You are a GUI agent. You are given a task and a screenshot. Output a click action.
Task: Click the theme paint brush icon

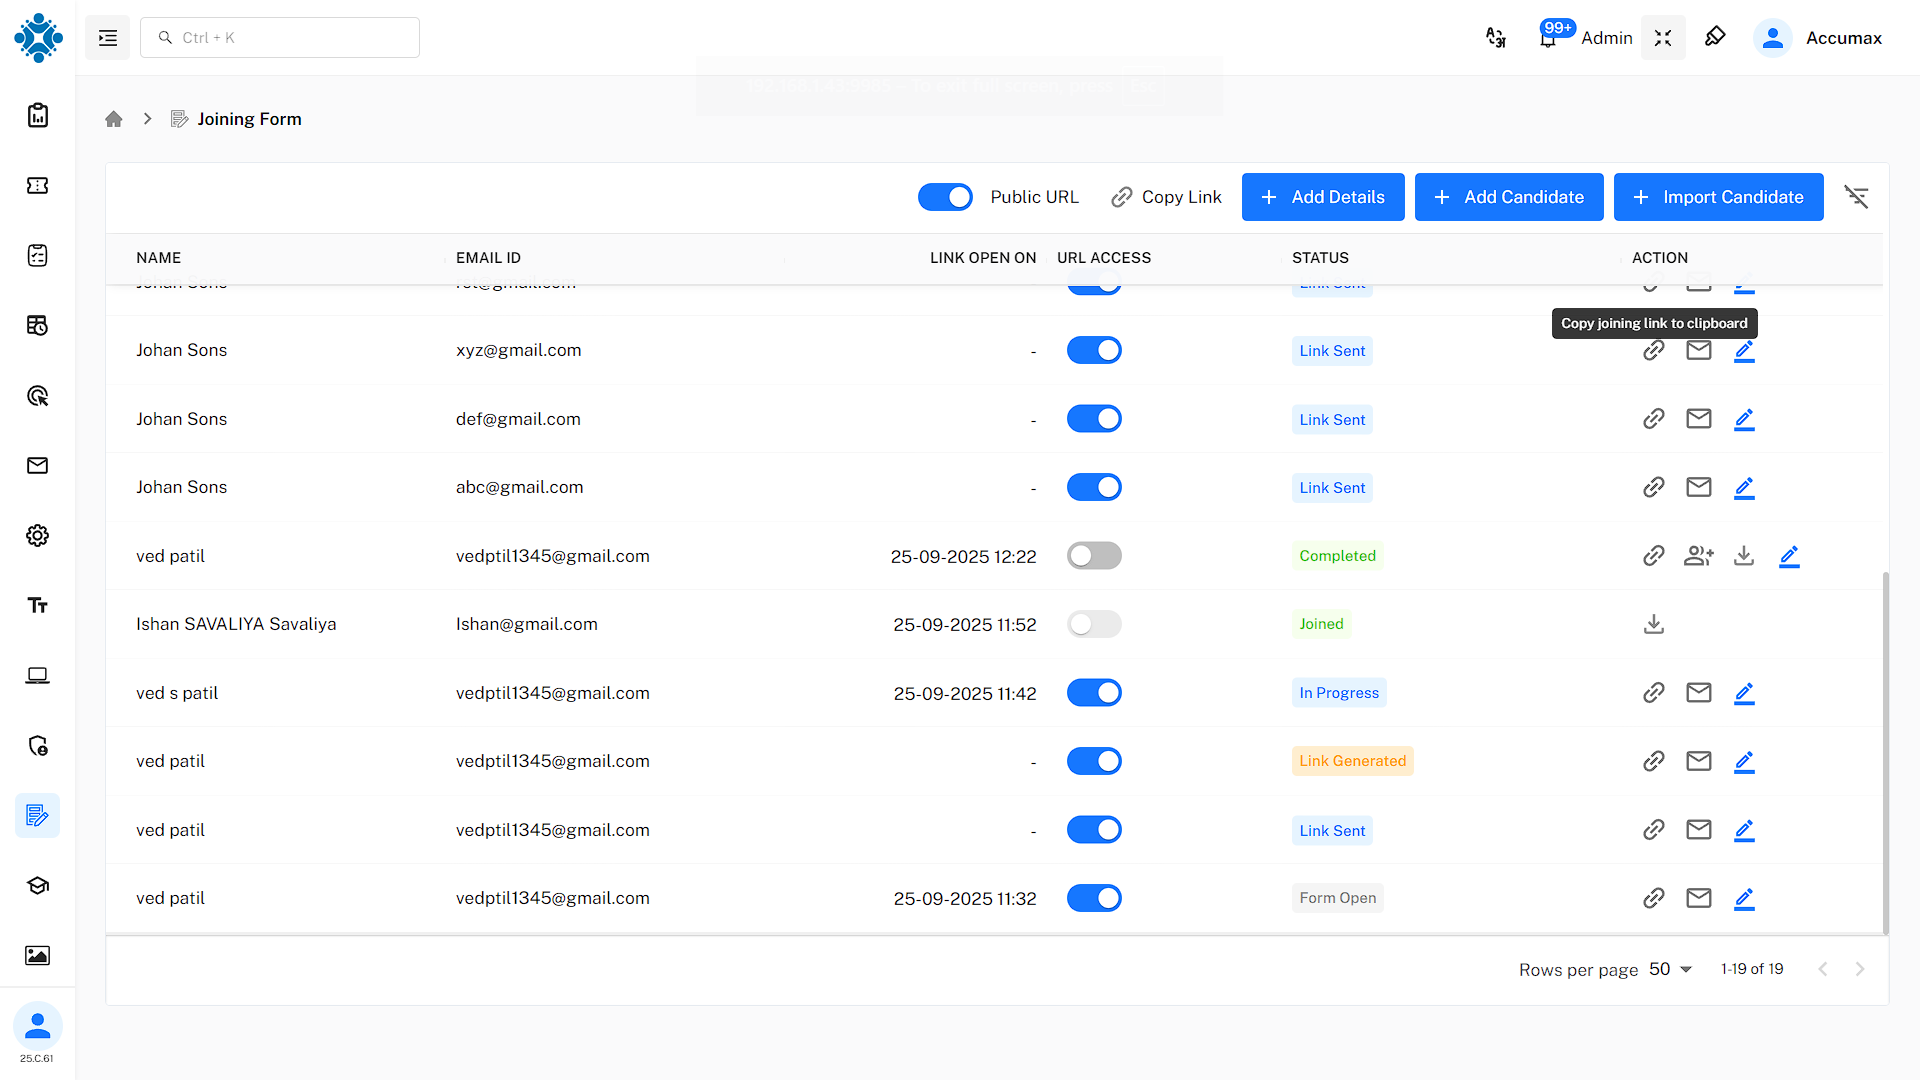[x=1716, y=37]
